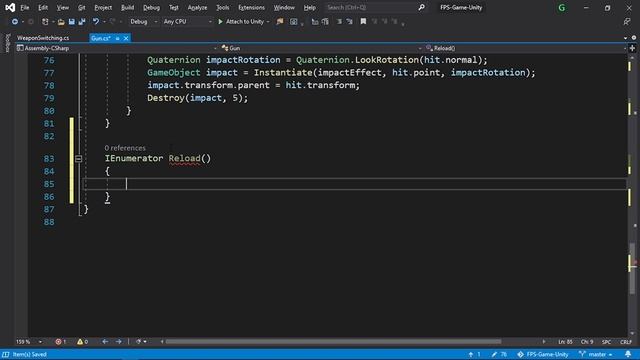Expand Attach to Unity dropdown arrow
Screen dimensions: 640x360
pos(268,22)
